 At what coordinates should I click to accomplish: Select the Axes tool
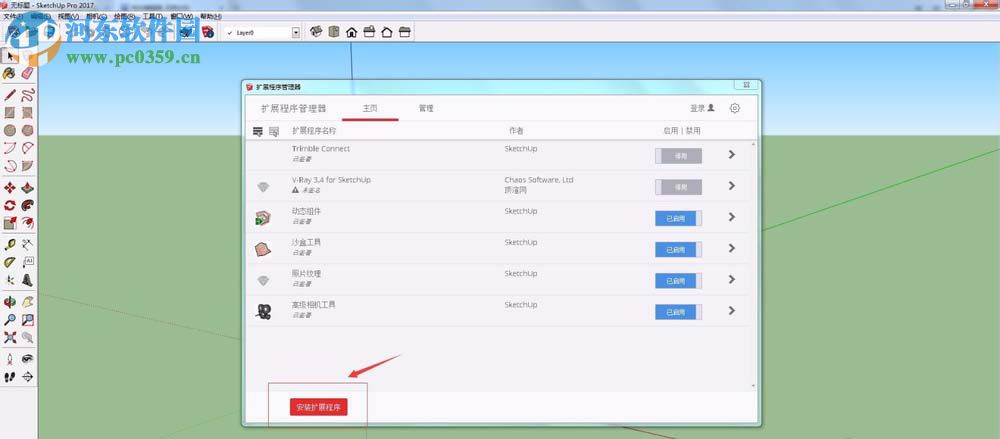[x=10, y=280]
